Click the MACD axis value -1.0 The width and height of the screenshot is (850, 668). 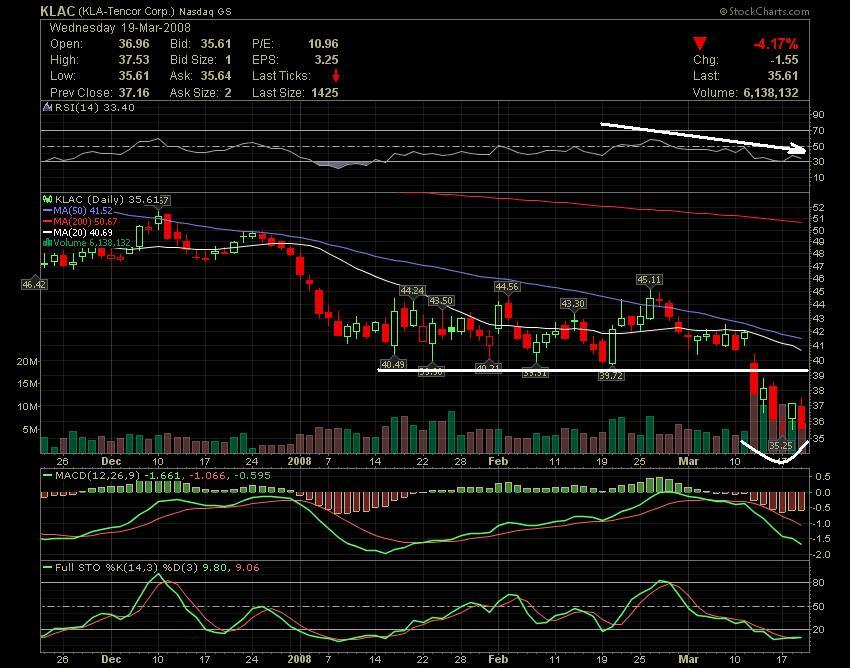click(x=822, y=524)
